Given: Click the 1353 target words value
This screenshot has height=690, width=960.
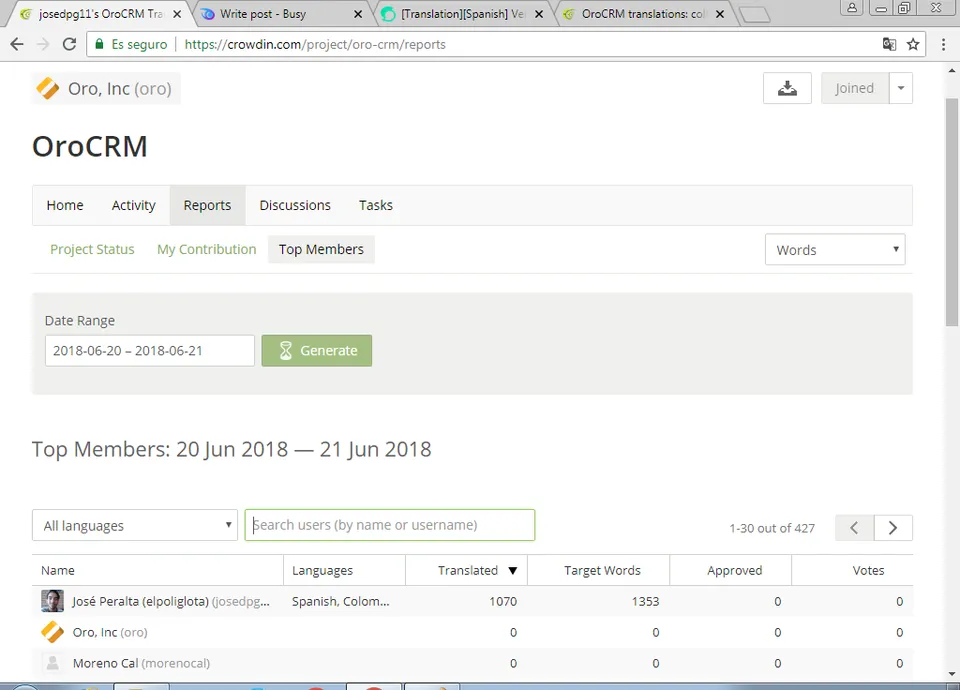Looking at the screenshot, I should (645, 601).
